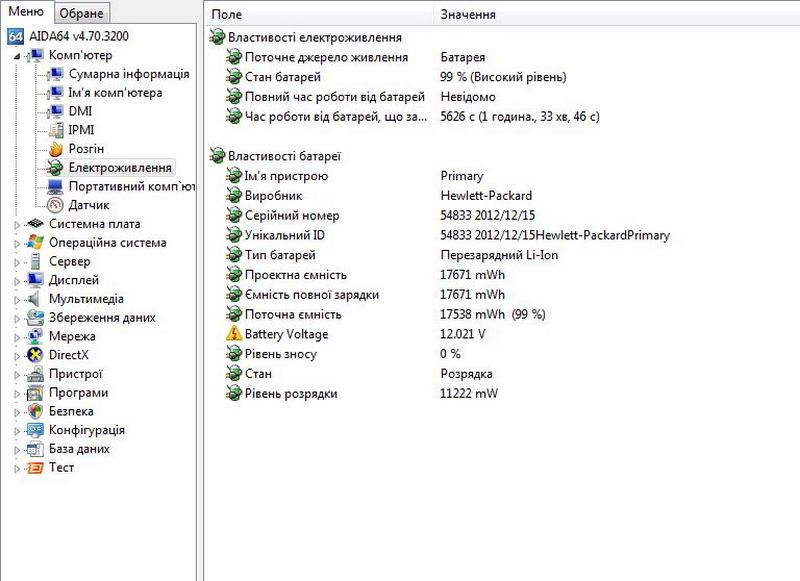Collapse the Комп'ютер tree node

(x=17, y=56)
